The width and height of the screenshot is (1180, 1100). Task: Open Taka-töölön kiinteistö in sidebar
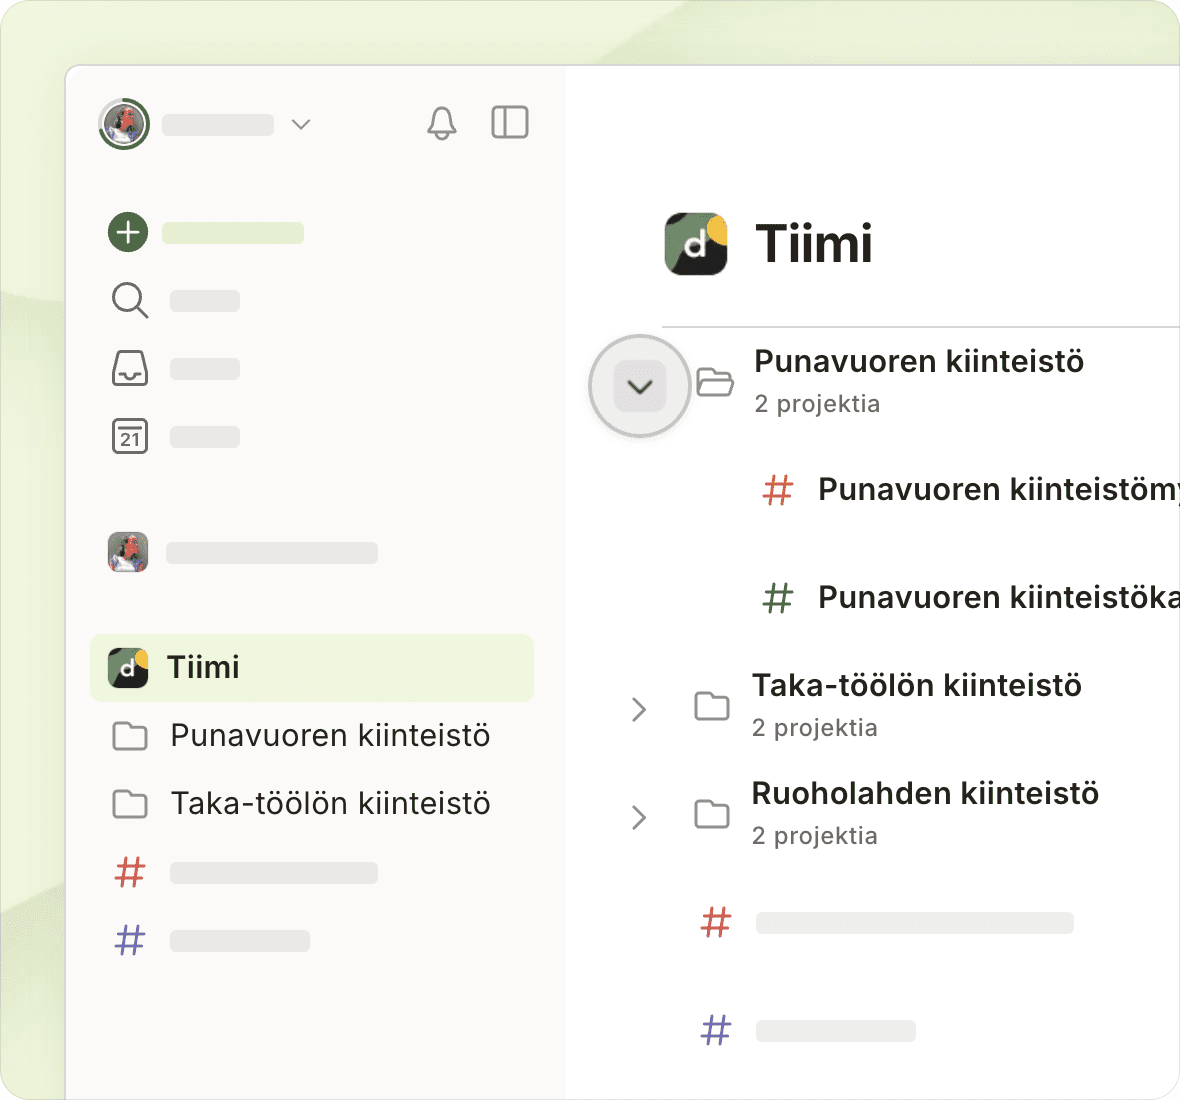click(x=329, y=804)
